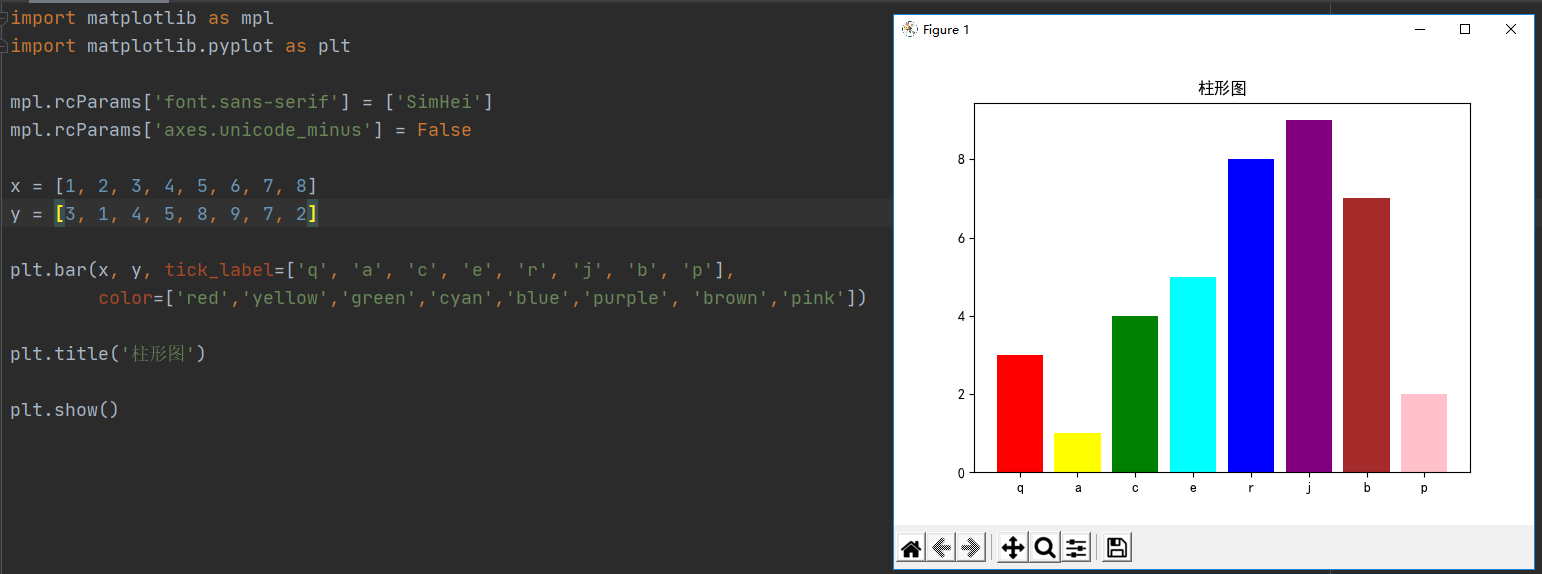Place cursor on plt.show() line
The height and width of the screenshot is (574, 1542).
point(64,410)
